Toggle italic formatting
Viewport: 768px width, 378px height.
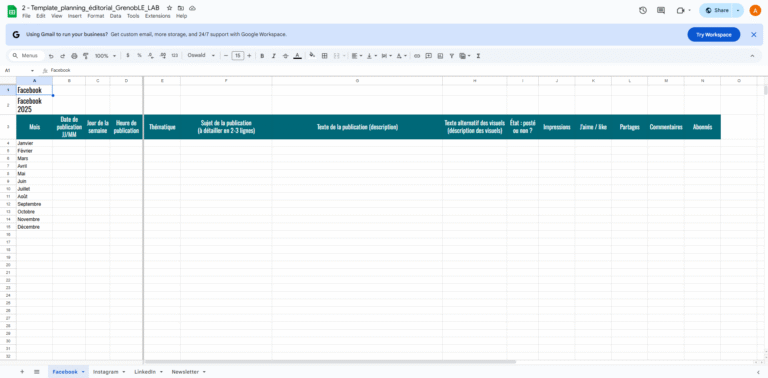click(274, 56)
